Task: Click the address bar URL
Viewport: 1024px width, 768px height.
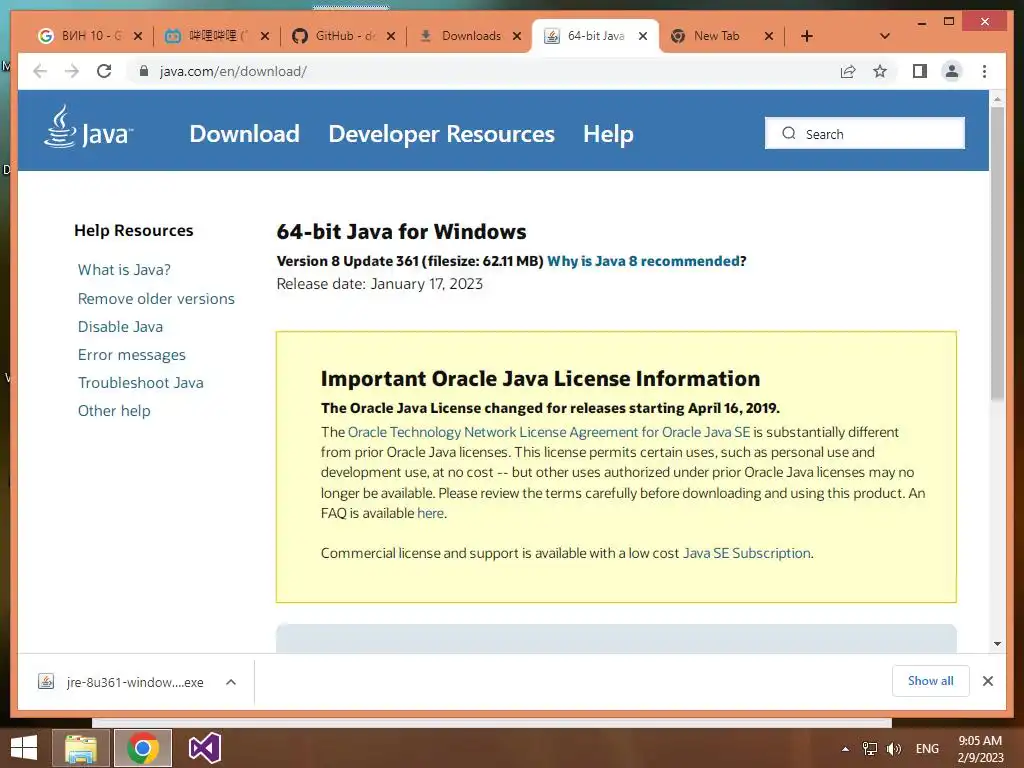Action: (x=233, y=71)
